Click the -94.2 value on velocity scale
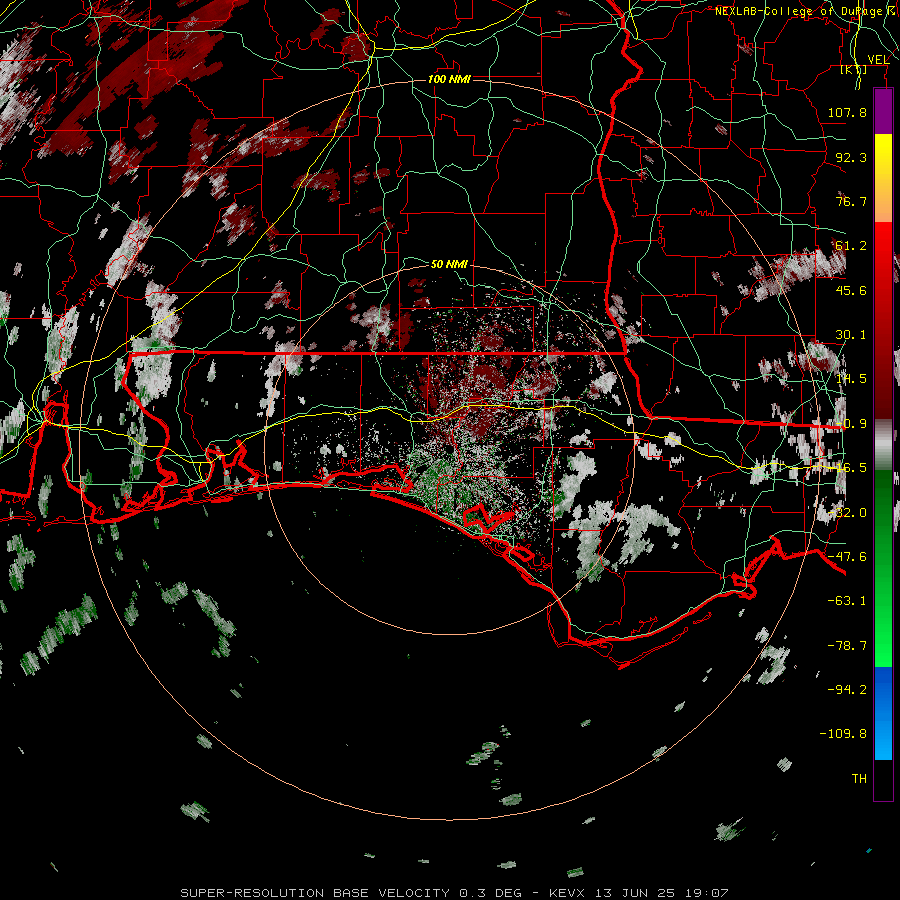900x900 pixels. point(847,689)
